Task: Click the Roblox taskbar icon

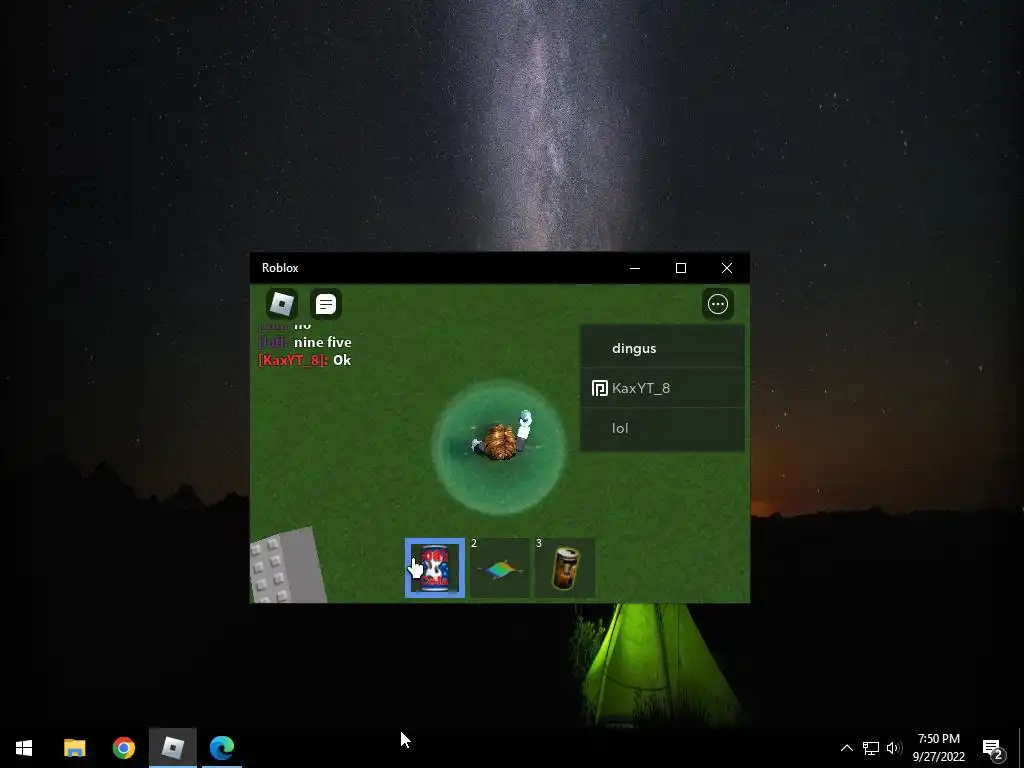Action: click(172, 748)
